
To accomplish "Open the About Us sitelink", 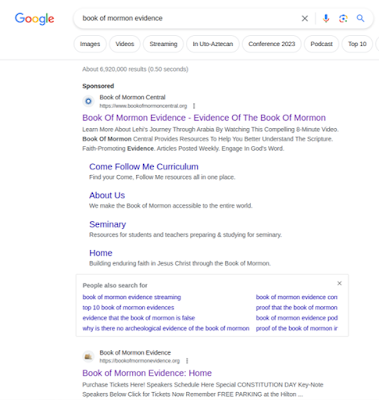I will point(107,195).
